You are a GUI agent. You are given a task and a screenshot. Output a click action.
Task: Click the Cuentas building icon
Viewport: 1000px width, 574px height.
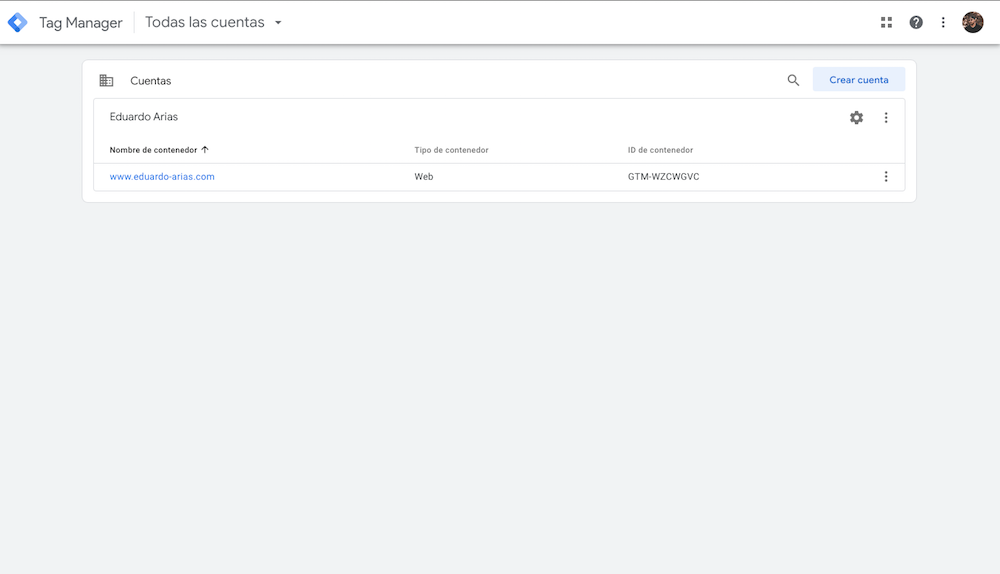tap(107, 80)
